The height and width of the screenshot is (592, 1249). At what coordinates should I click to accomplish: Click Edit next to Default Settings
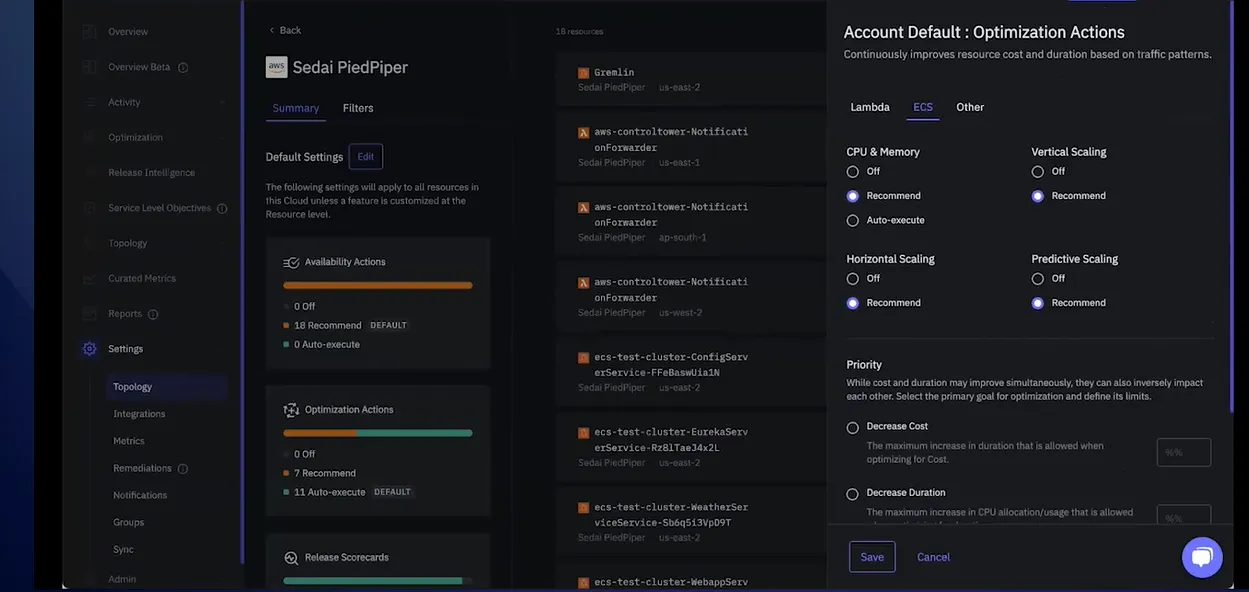[x=366, y=157]
